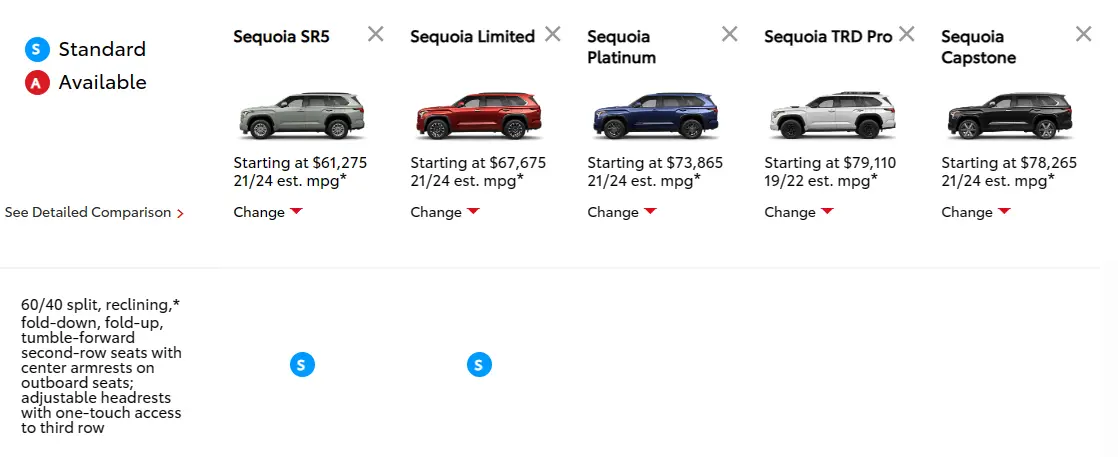The image size is (1118, 457).
Task: Remove Sequoia TRD Pro from comparison
Action: tap(906, 34)
